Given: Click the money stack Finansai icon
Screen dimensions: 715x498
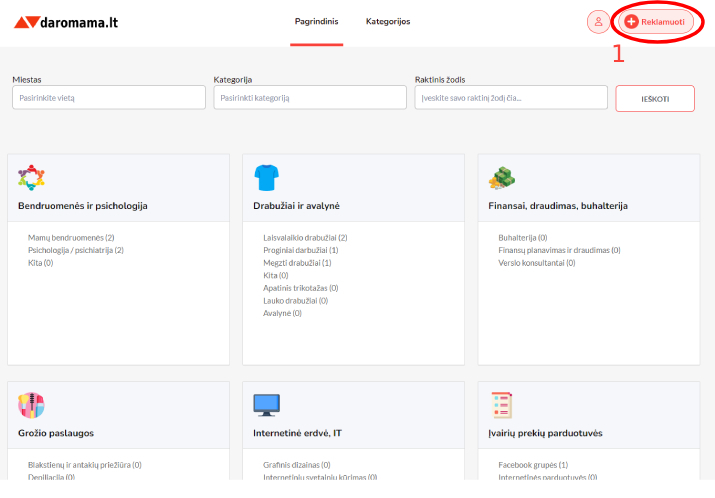Looking at the screenshot, I should [x=501, y=178].
